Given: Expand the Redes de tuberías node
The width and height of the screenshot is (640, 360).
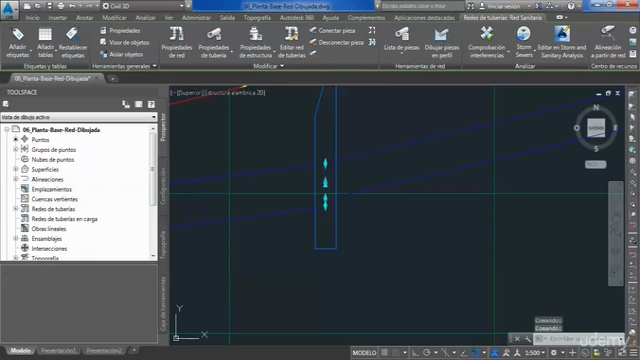Looking at the screenshot, I should coord(16,209).
